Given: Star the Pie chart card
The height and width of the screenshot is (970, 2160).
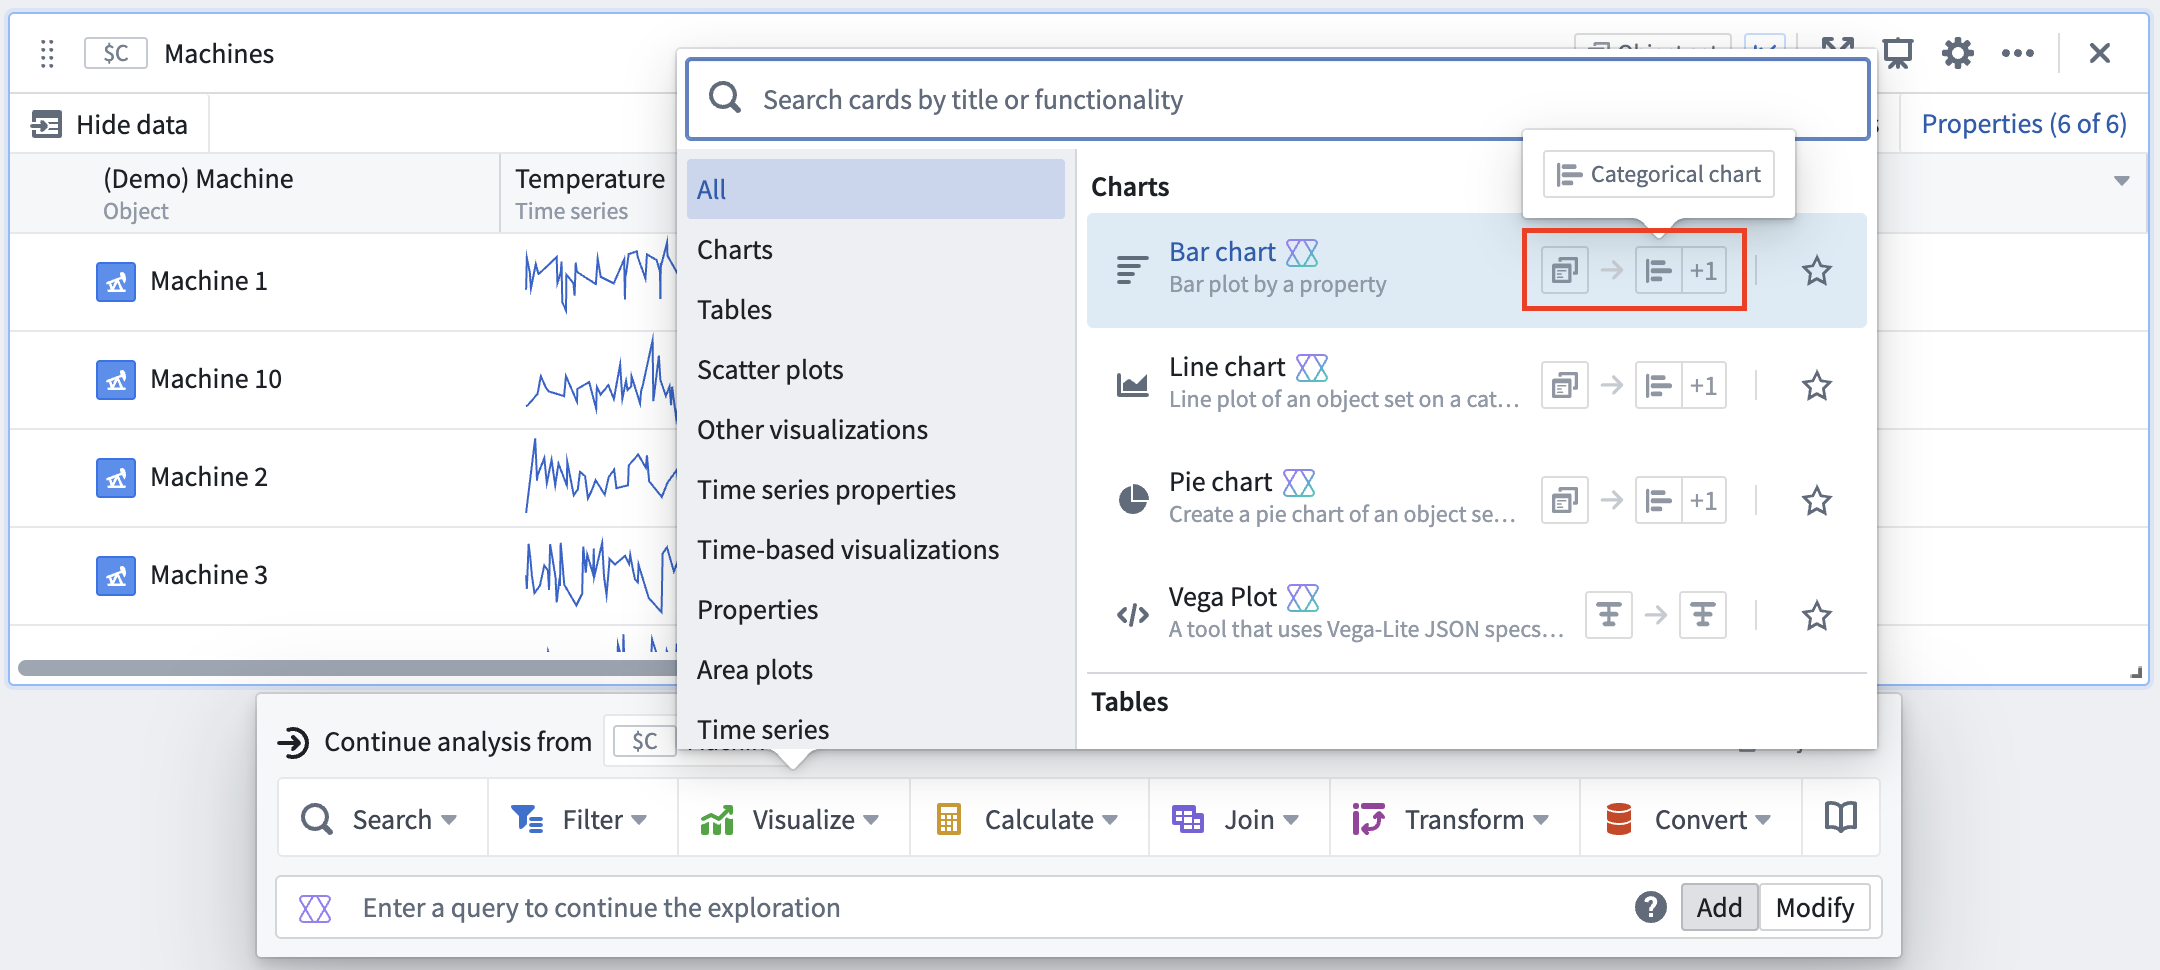Looking at the screenshot, I should pos(1816,501).
